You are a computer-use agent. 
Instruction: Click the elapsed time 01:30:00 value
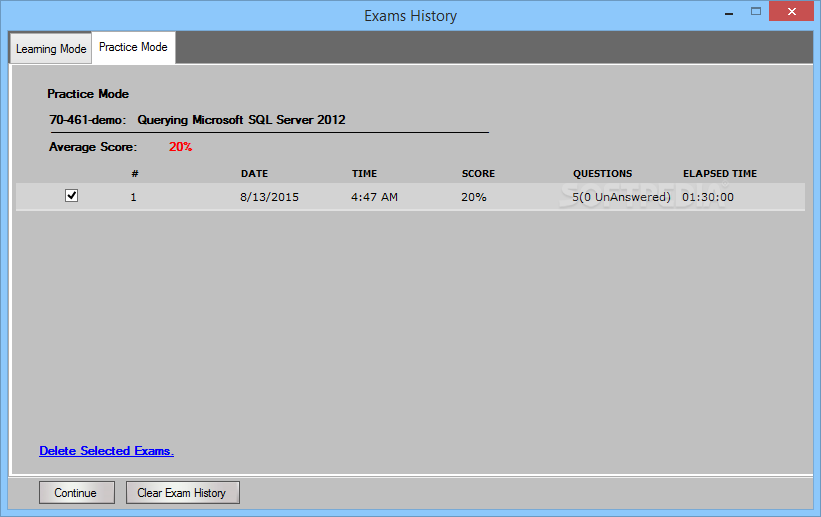[x=708, y=197]
